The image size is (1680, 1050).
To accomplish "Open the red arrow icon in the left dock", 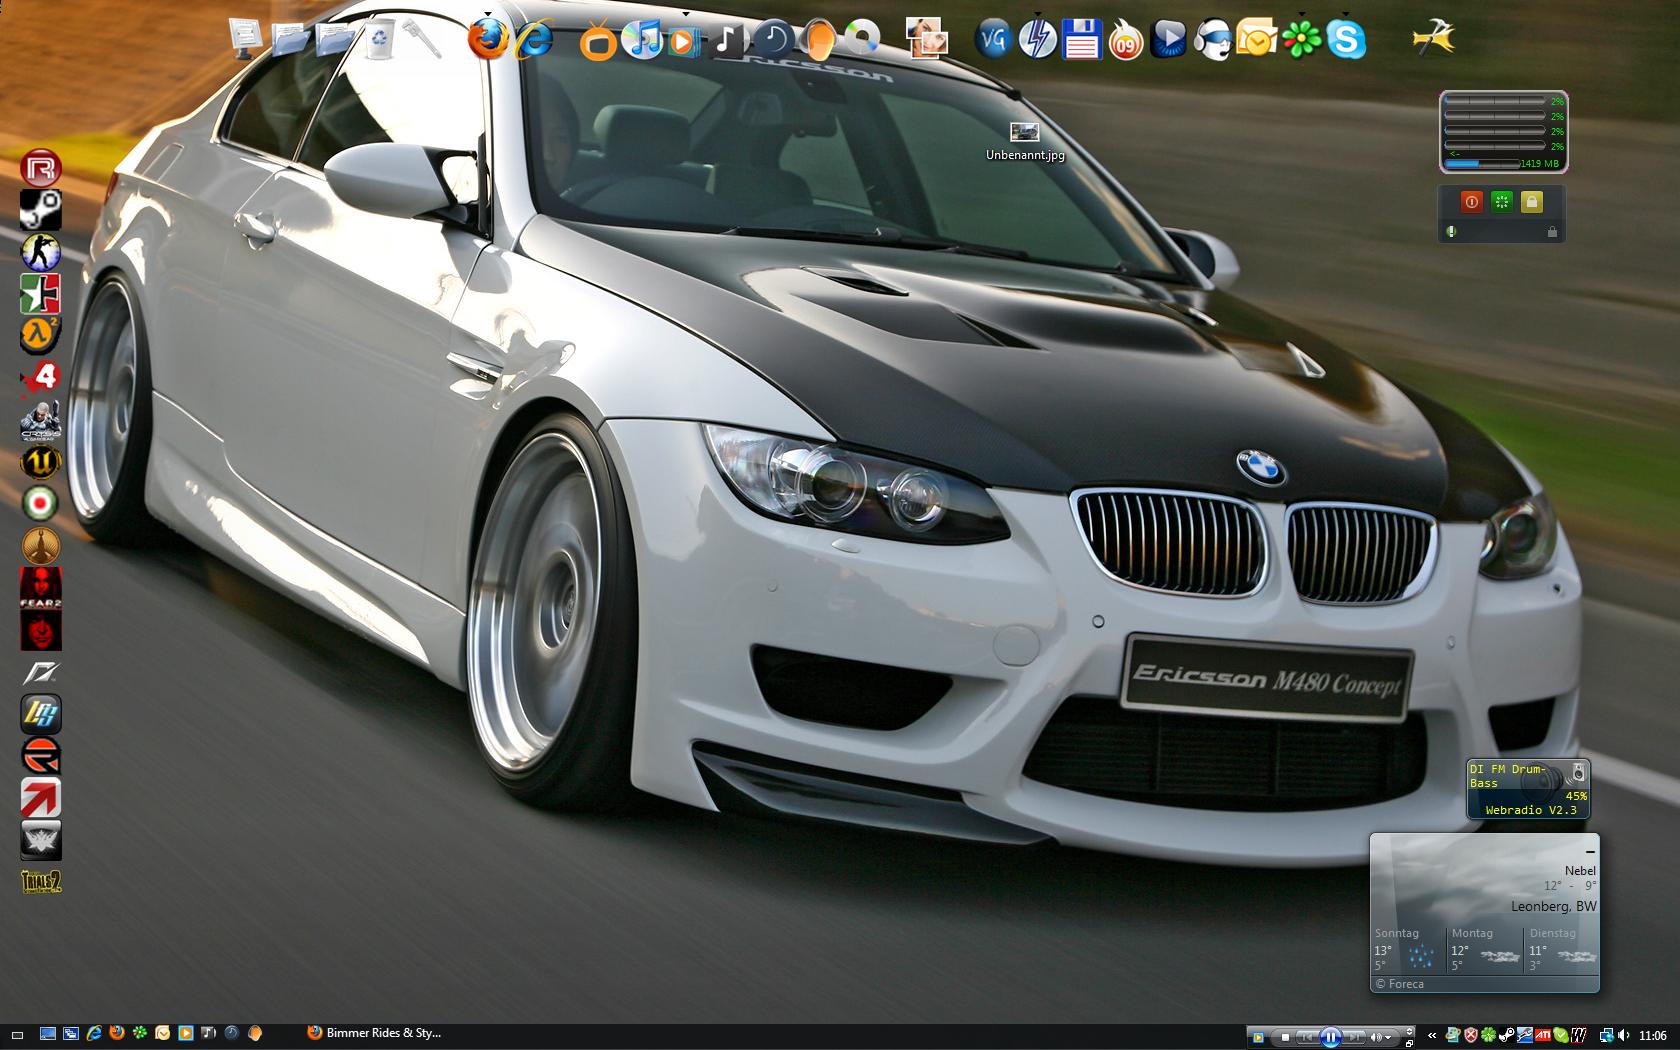I will pyautogui.click(x=41, y=798).
